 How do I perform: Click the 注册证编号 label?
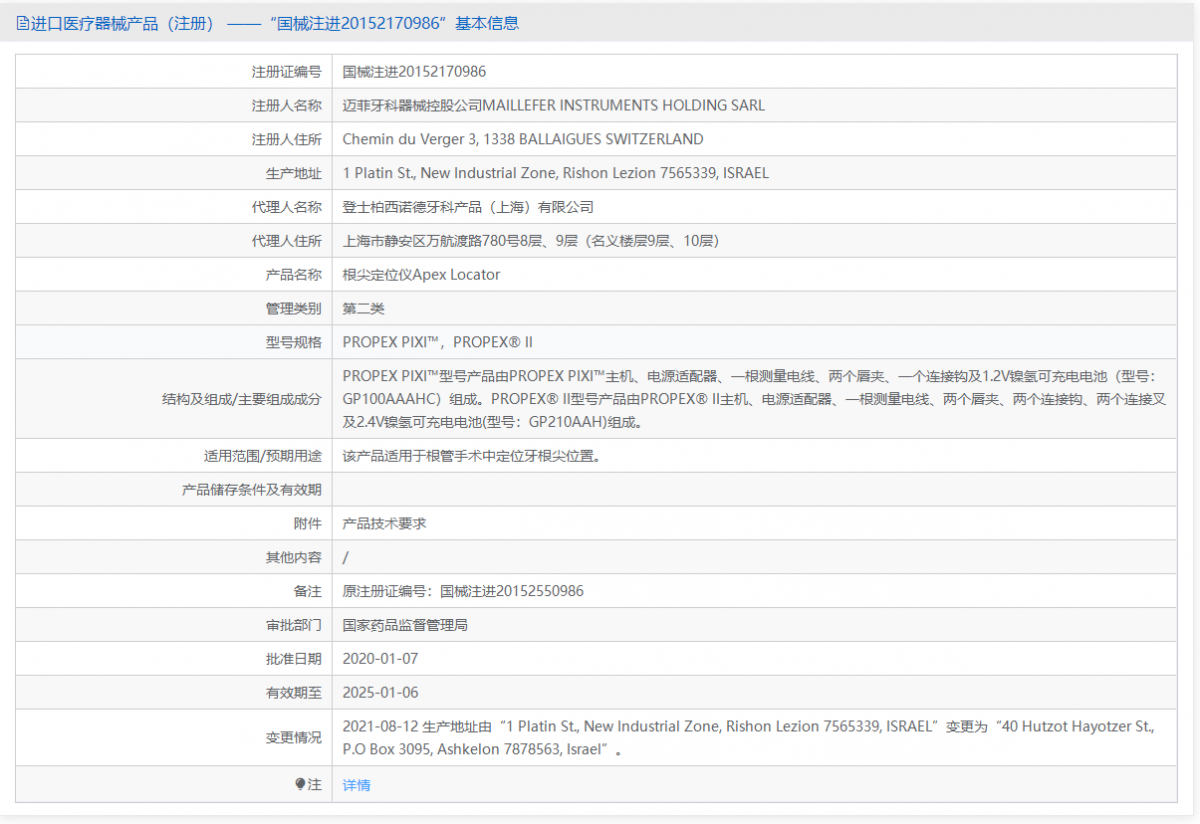click(287, 72)
